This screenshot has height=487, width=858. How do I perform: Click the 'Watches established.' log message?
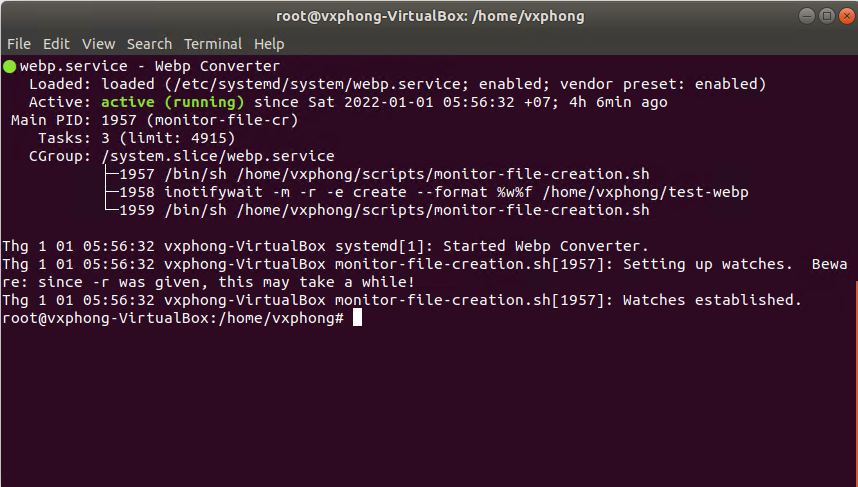pos(712,300)
